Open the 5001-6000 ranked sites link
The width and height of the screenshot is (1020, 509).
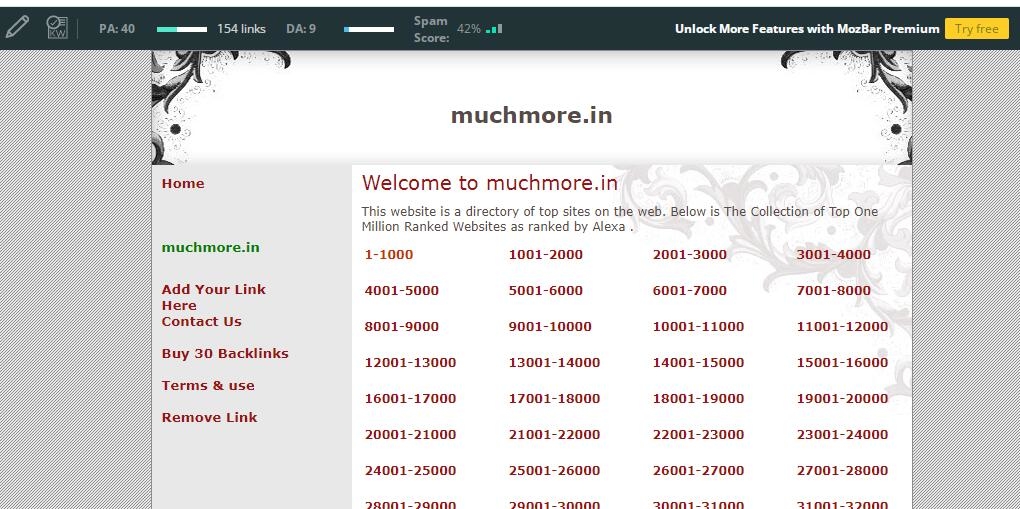click(x=545, y=291)
